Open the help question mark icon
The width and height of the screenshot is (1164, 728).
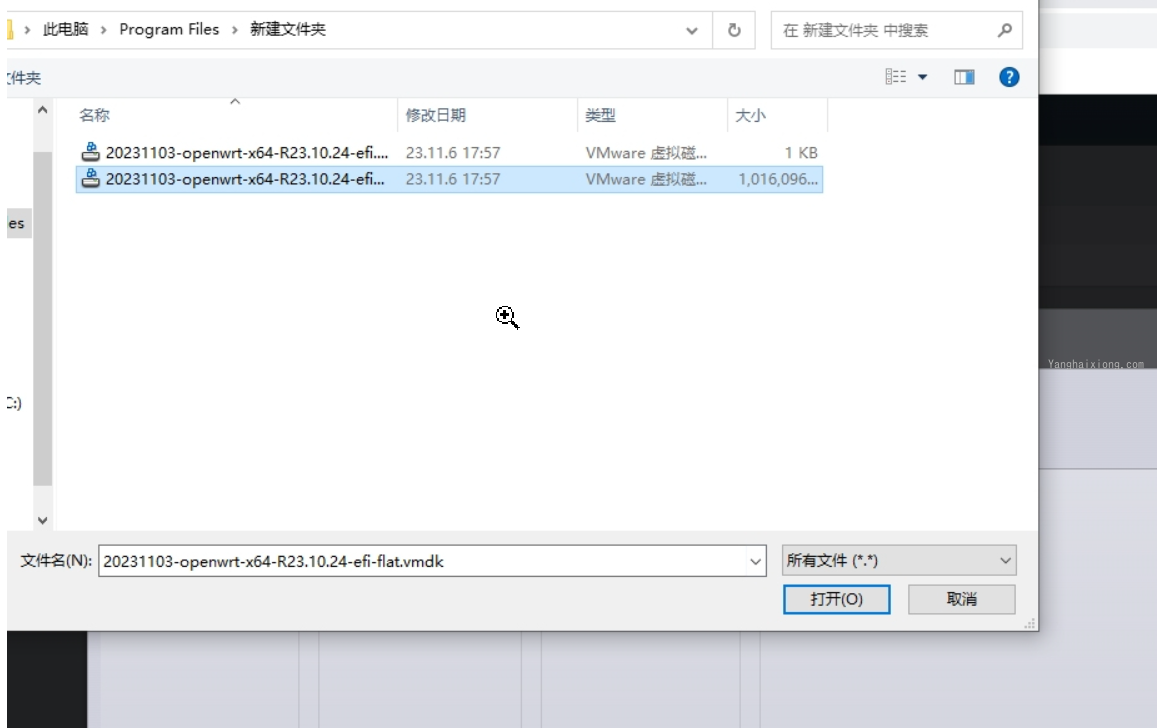pyautogui.click(x=1009, y=77)
